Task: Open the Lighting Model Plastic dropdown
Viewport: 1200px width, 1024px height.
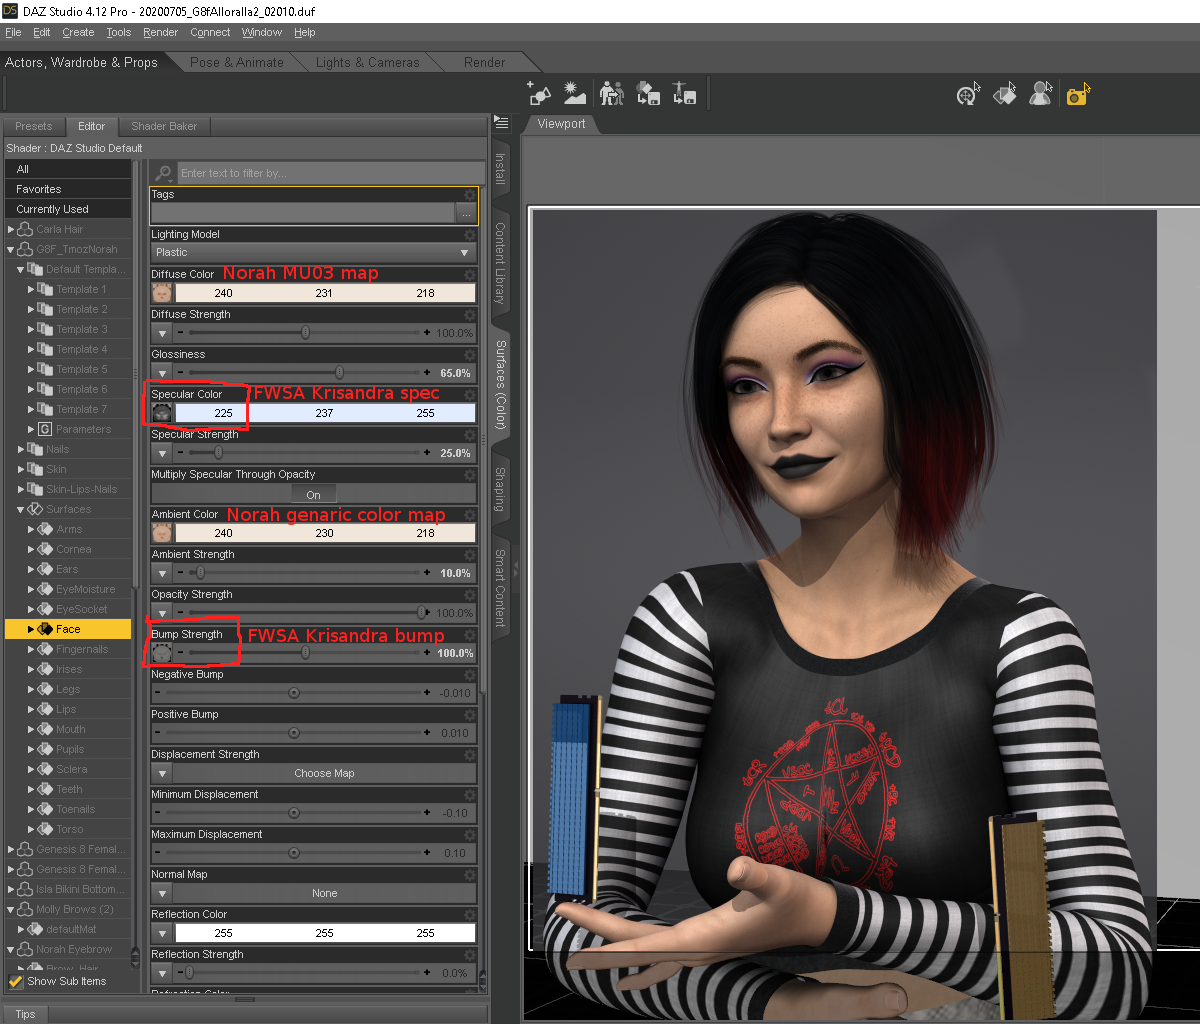Action: [313, 253]
